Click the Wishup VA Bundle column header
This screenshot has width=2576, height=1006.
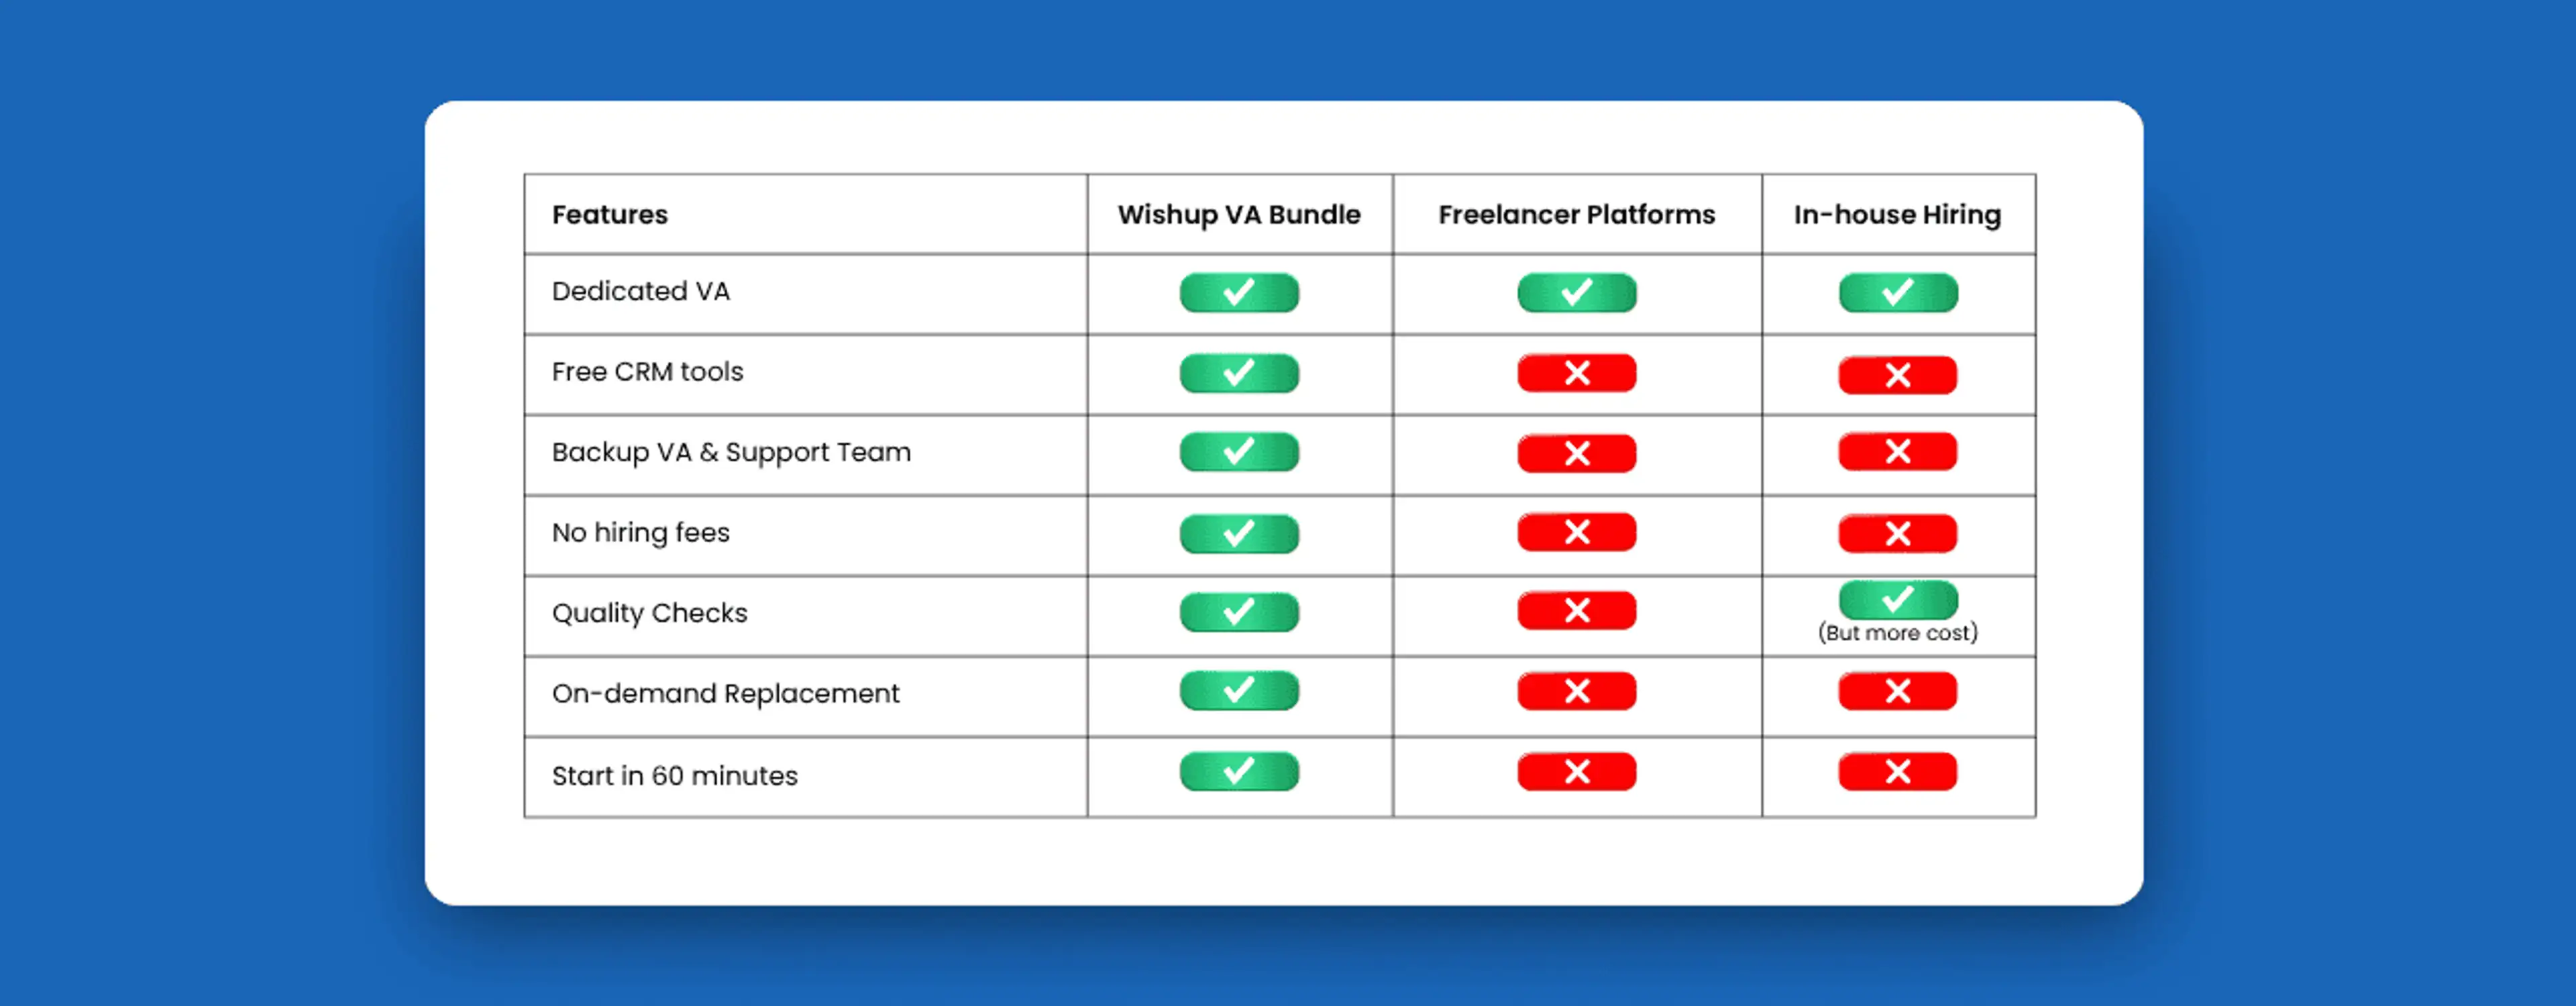(x=1239, y=215)
